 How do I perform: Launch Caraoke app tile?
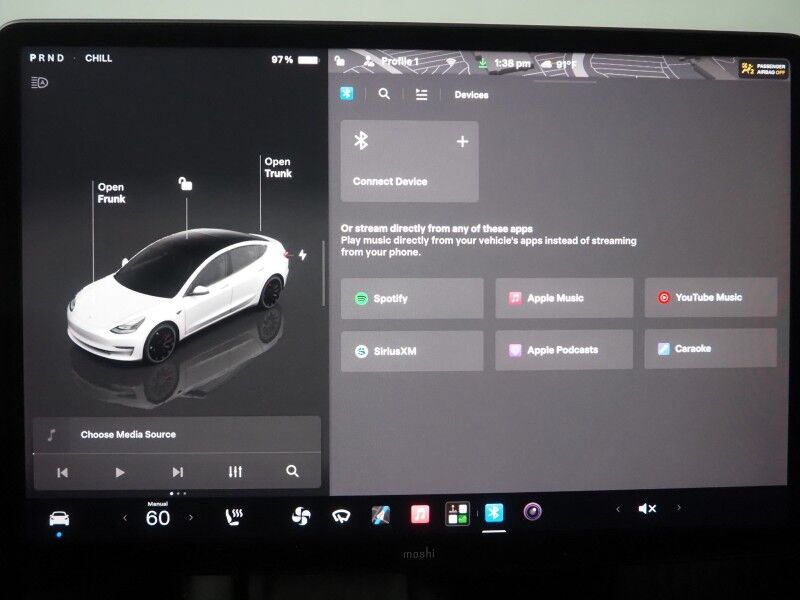point(711,348)
